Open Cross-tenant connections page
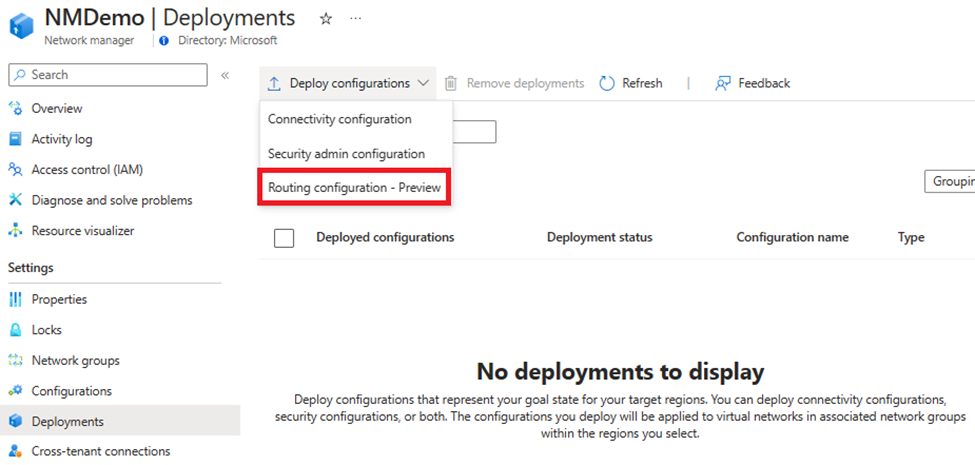The height and width of the screenshot is (465, 975). coord(100,451)
